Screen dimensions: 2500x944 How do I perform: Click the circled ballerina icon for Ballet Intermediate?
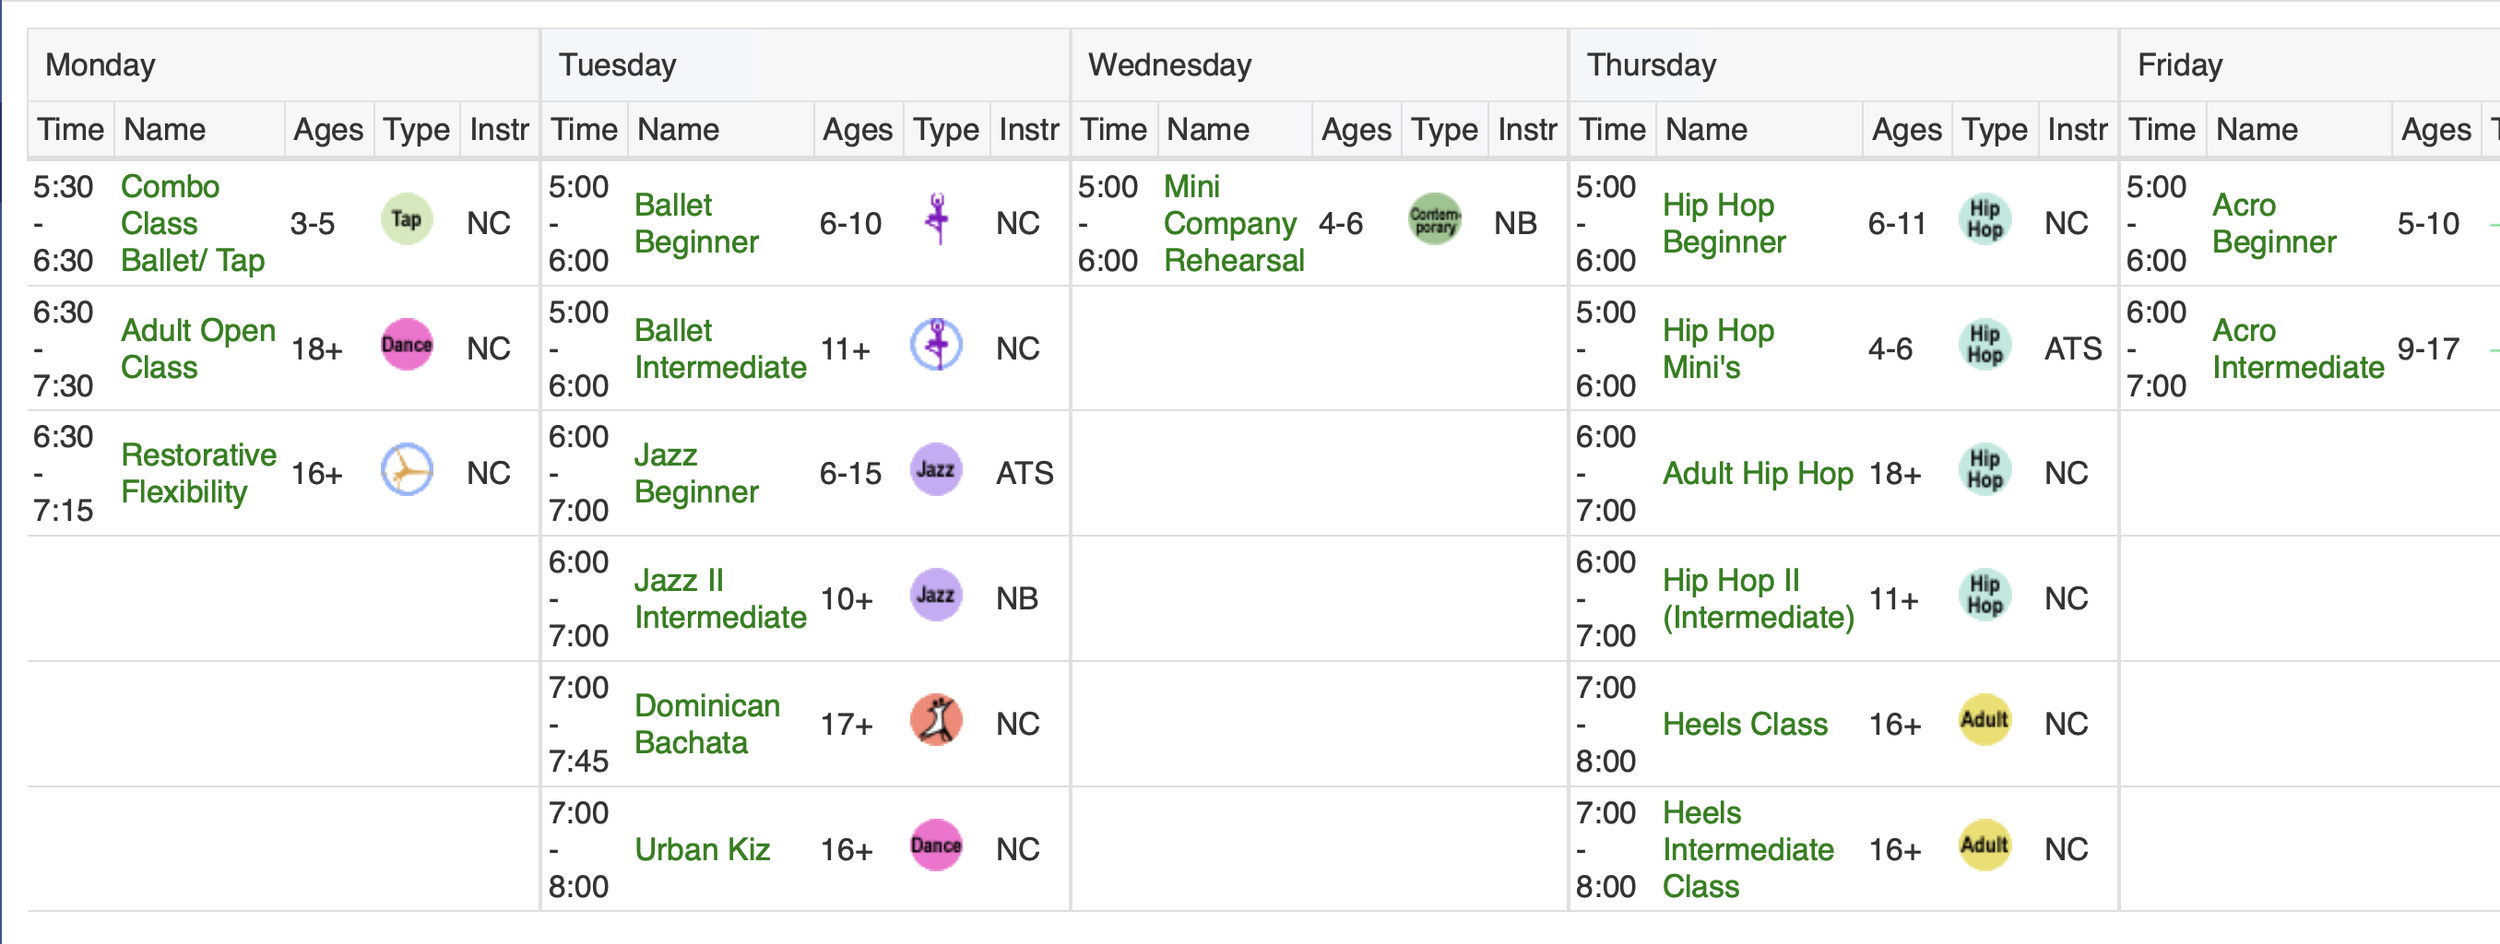coord(936,345)
